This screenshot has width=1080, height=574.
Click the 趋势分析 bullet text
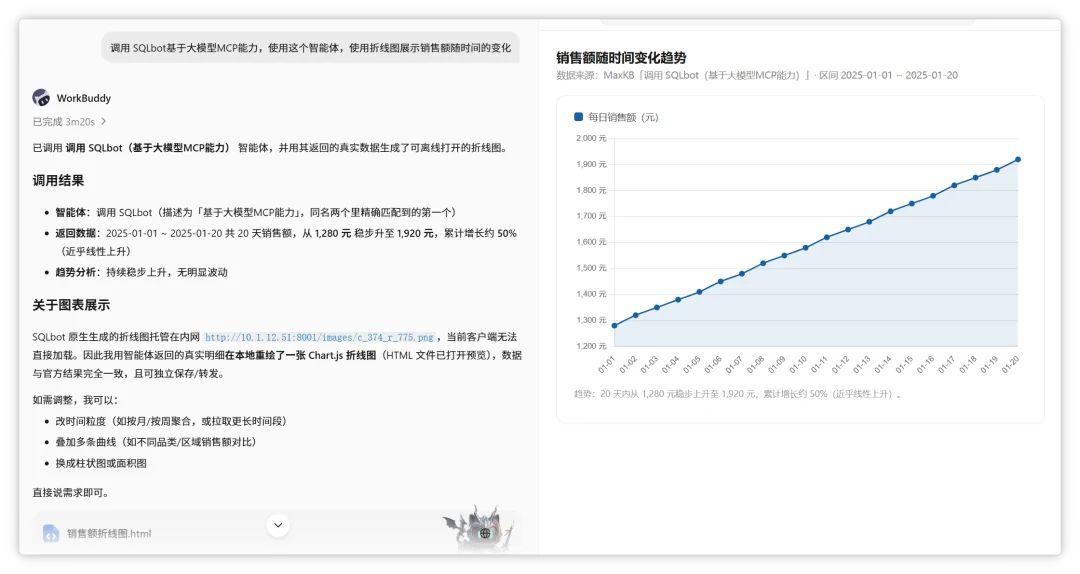(x=141, y=272)
